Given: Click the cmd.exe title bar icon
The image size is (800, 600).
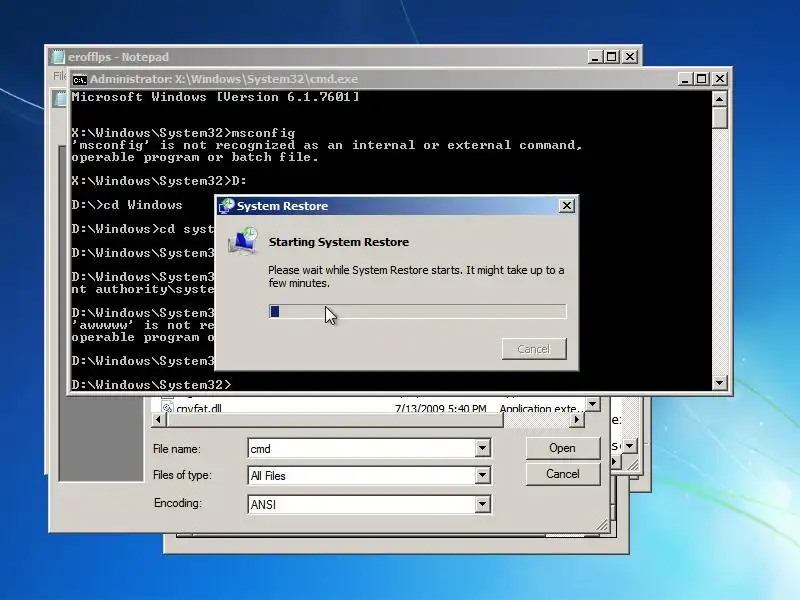Looking at the screenshot, I should pos(79,80).
